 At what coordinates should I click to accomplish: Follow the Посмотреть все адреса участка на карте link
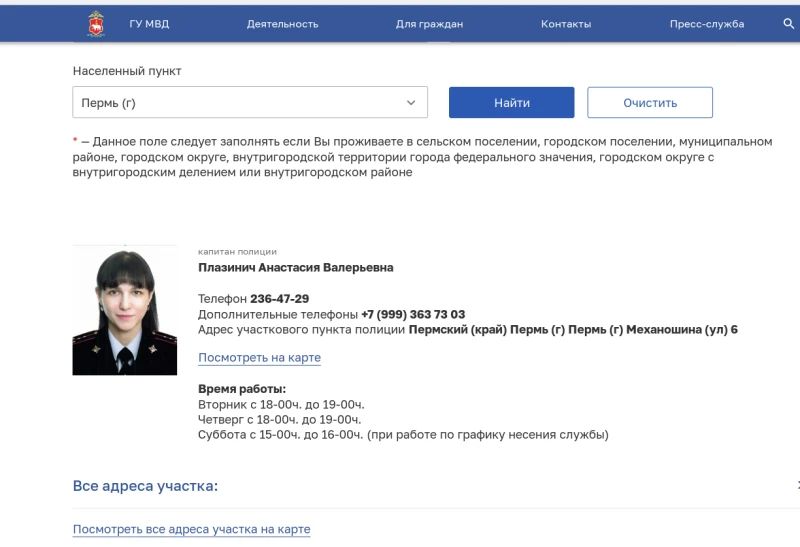tap(191, 529)
